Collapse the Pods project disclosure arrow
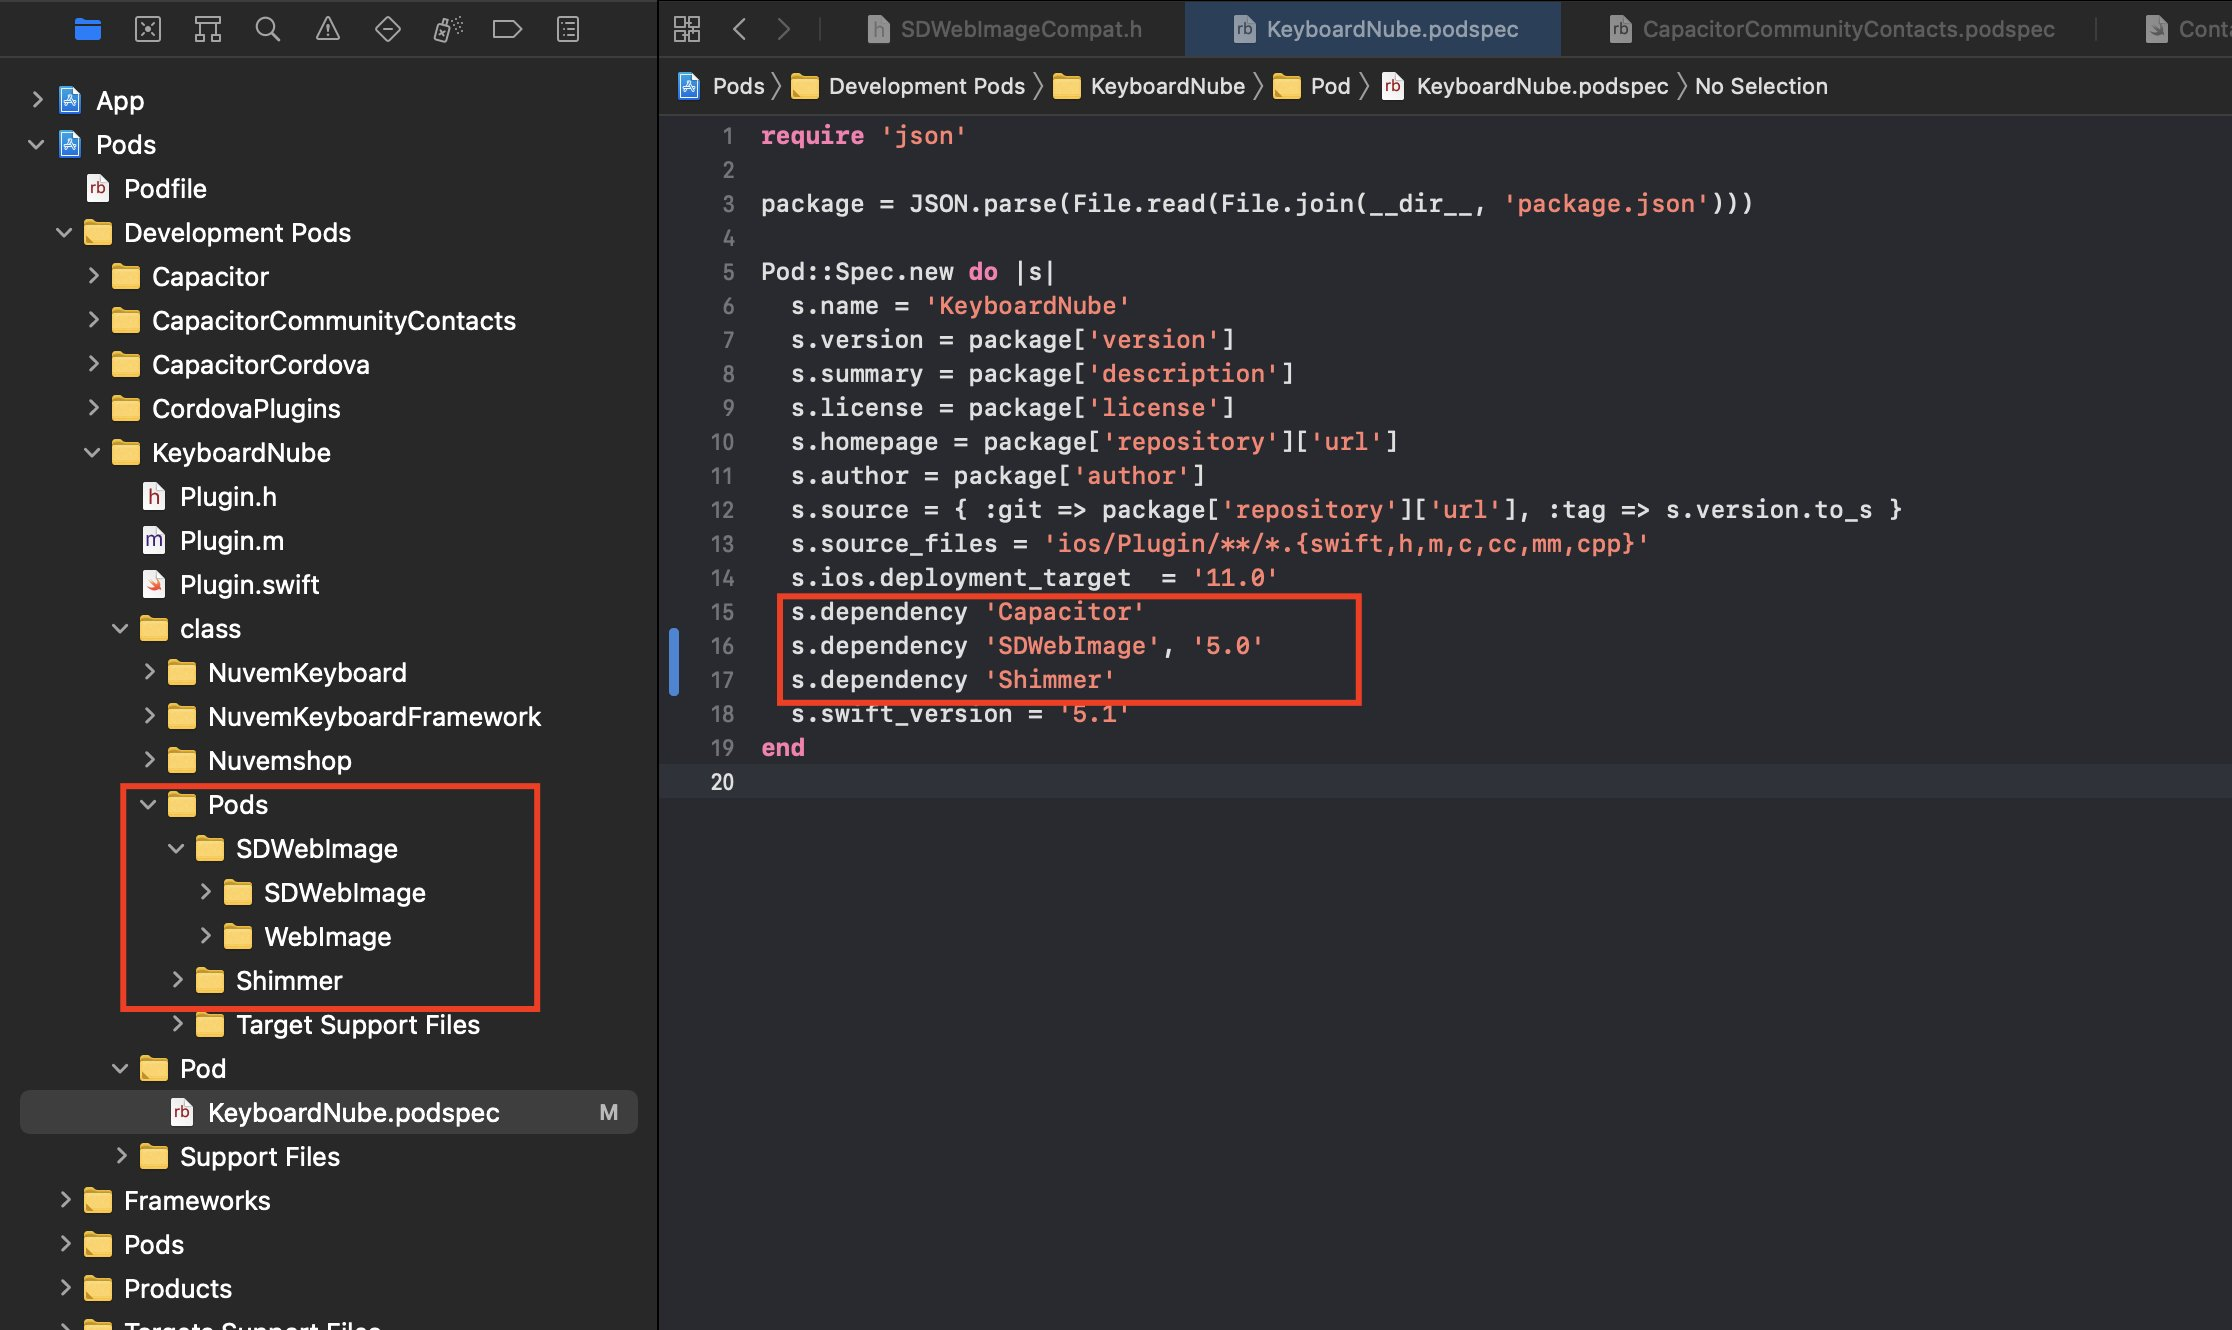This screenshot has width=2232, height=1330. coord(37,144)
